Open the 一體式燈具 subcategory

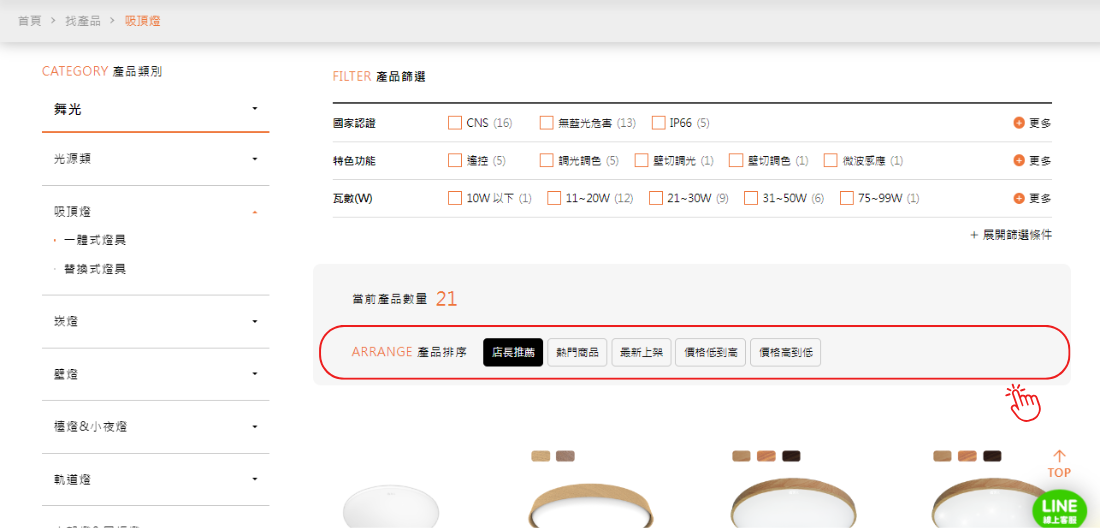(94, 240)
